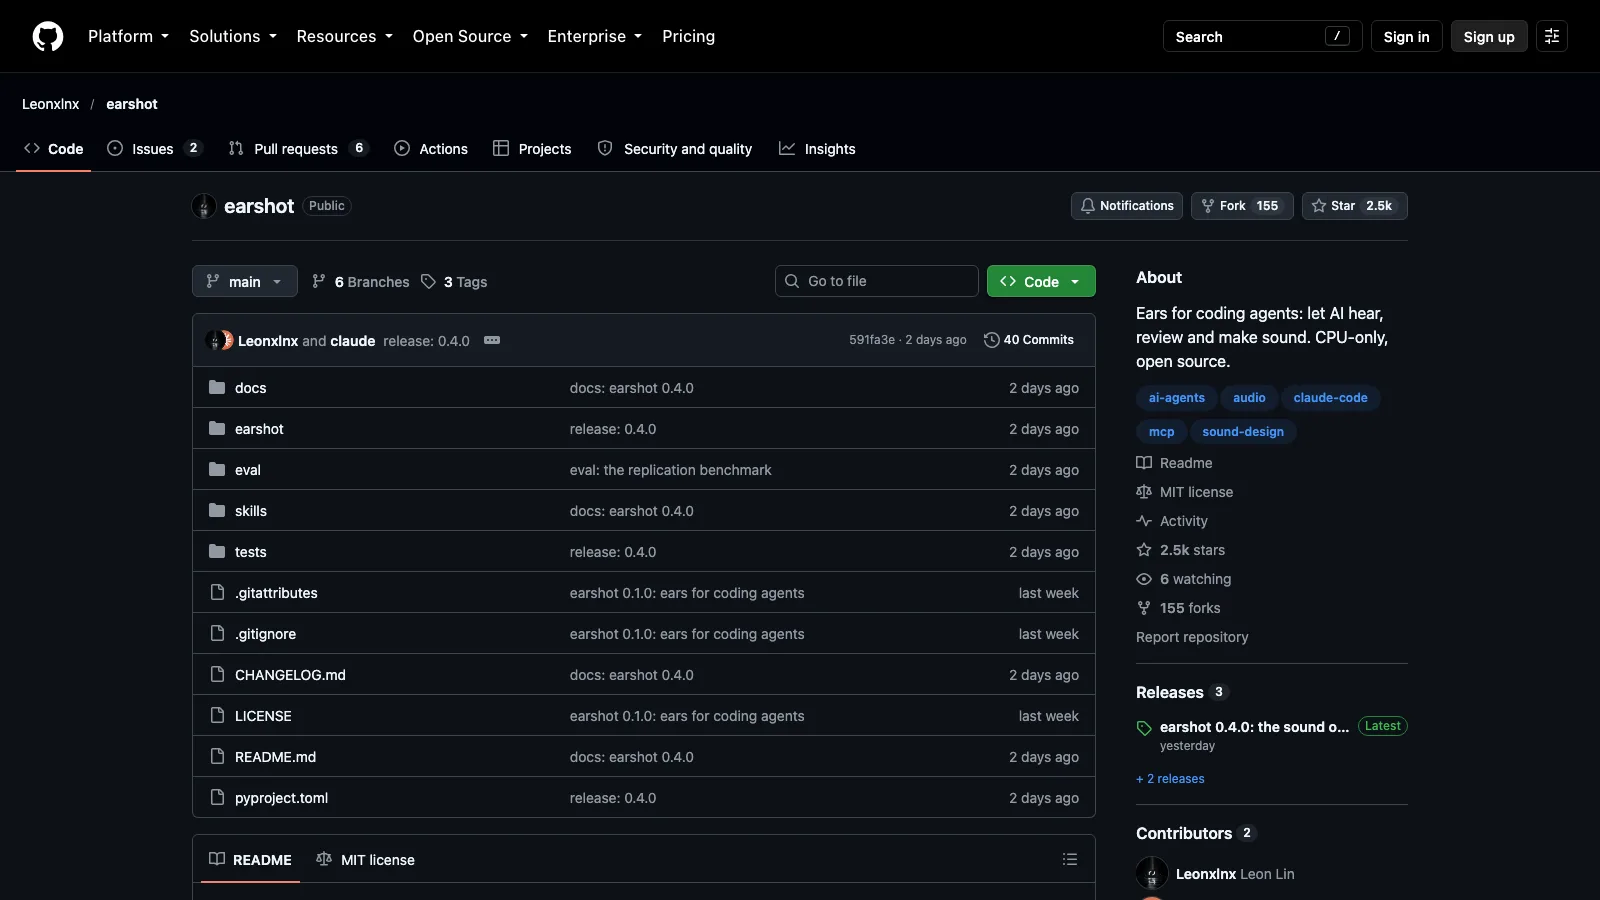This screenshot has width=1600, height=900.
Task: Open the Contributors heading link
Action: 1195,833
